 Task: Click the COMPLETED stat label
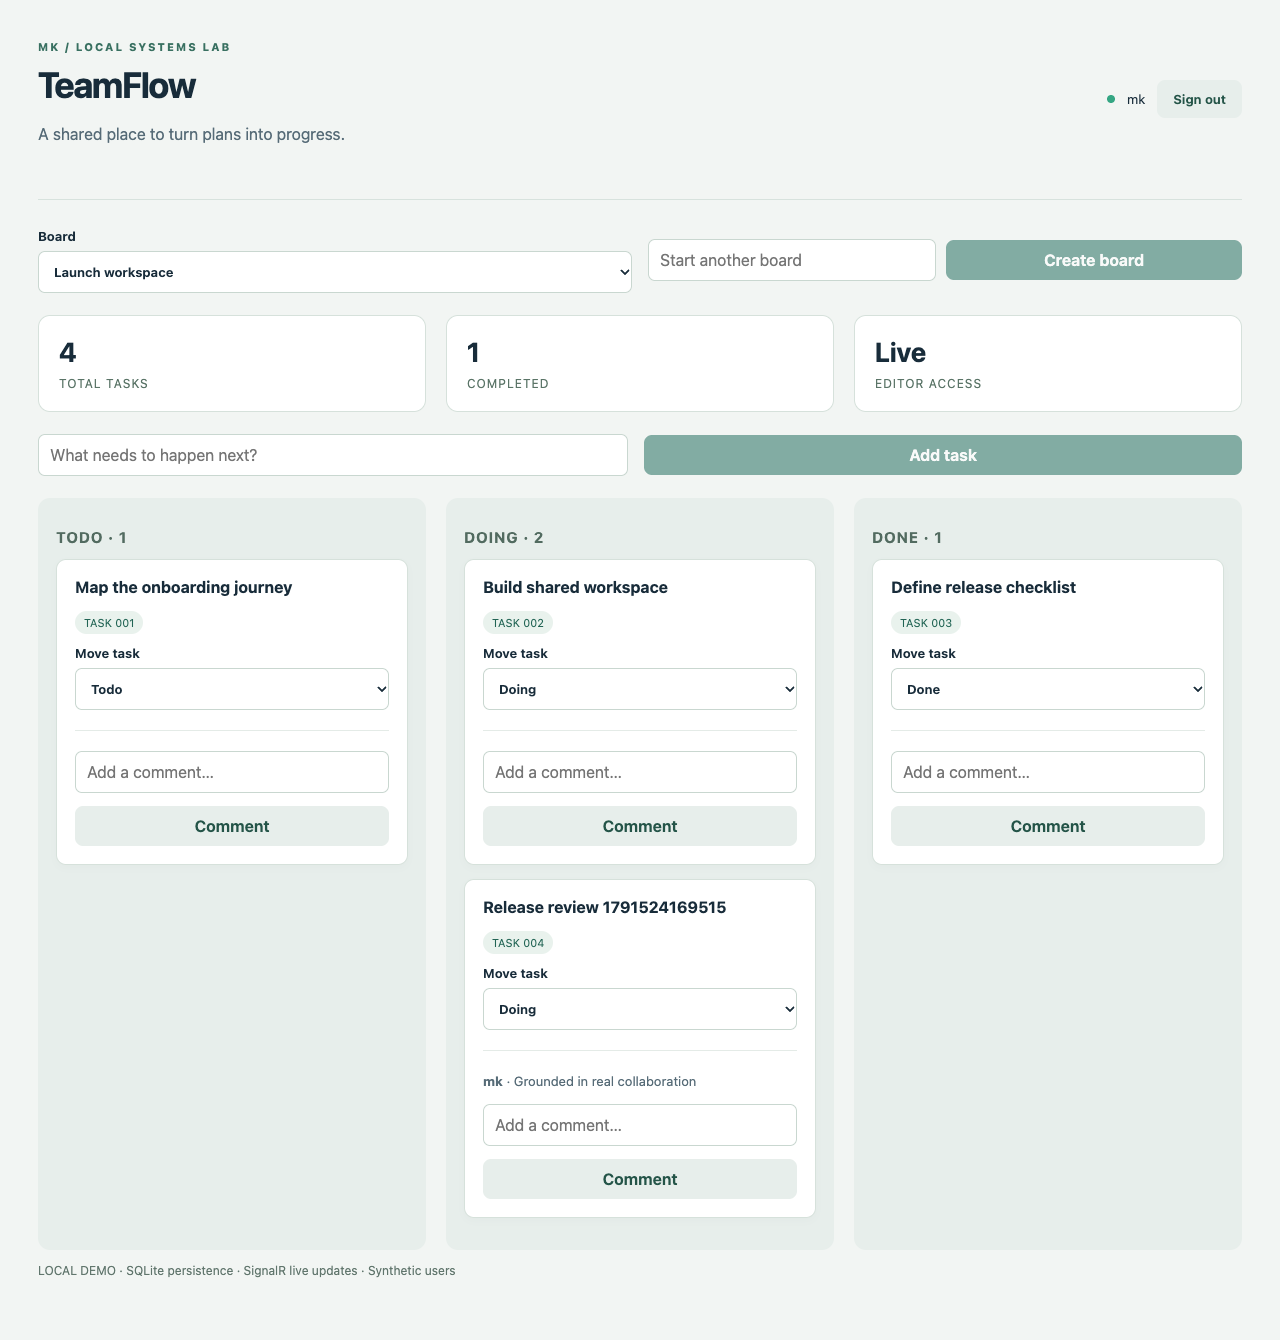[508, 384]
